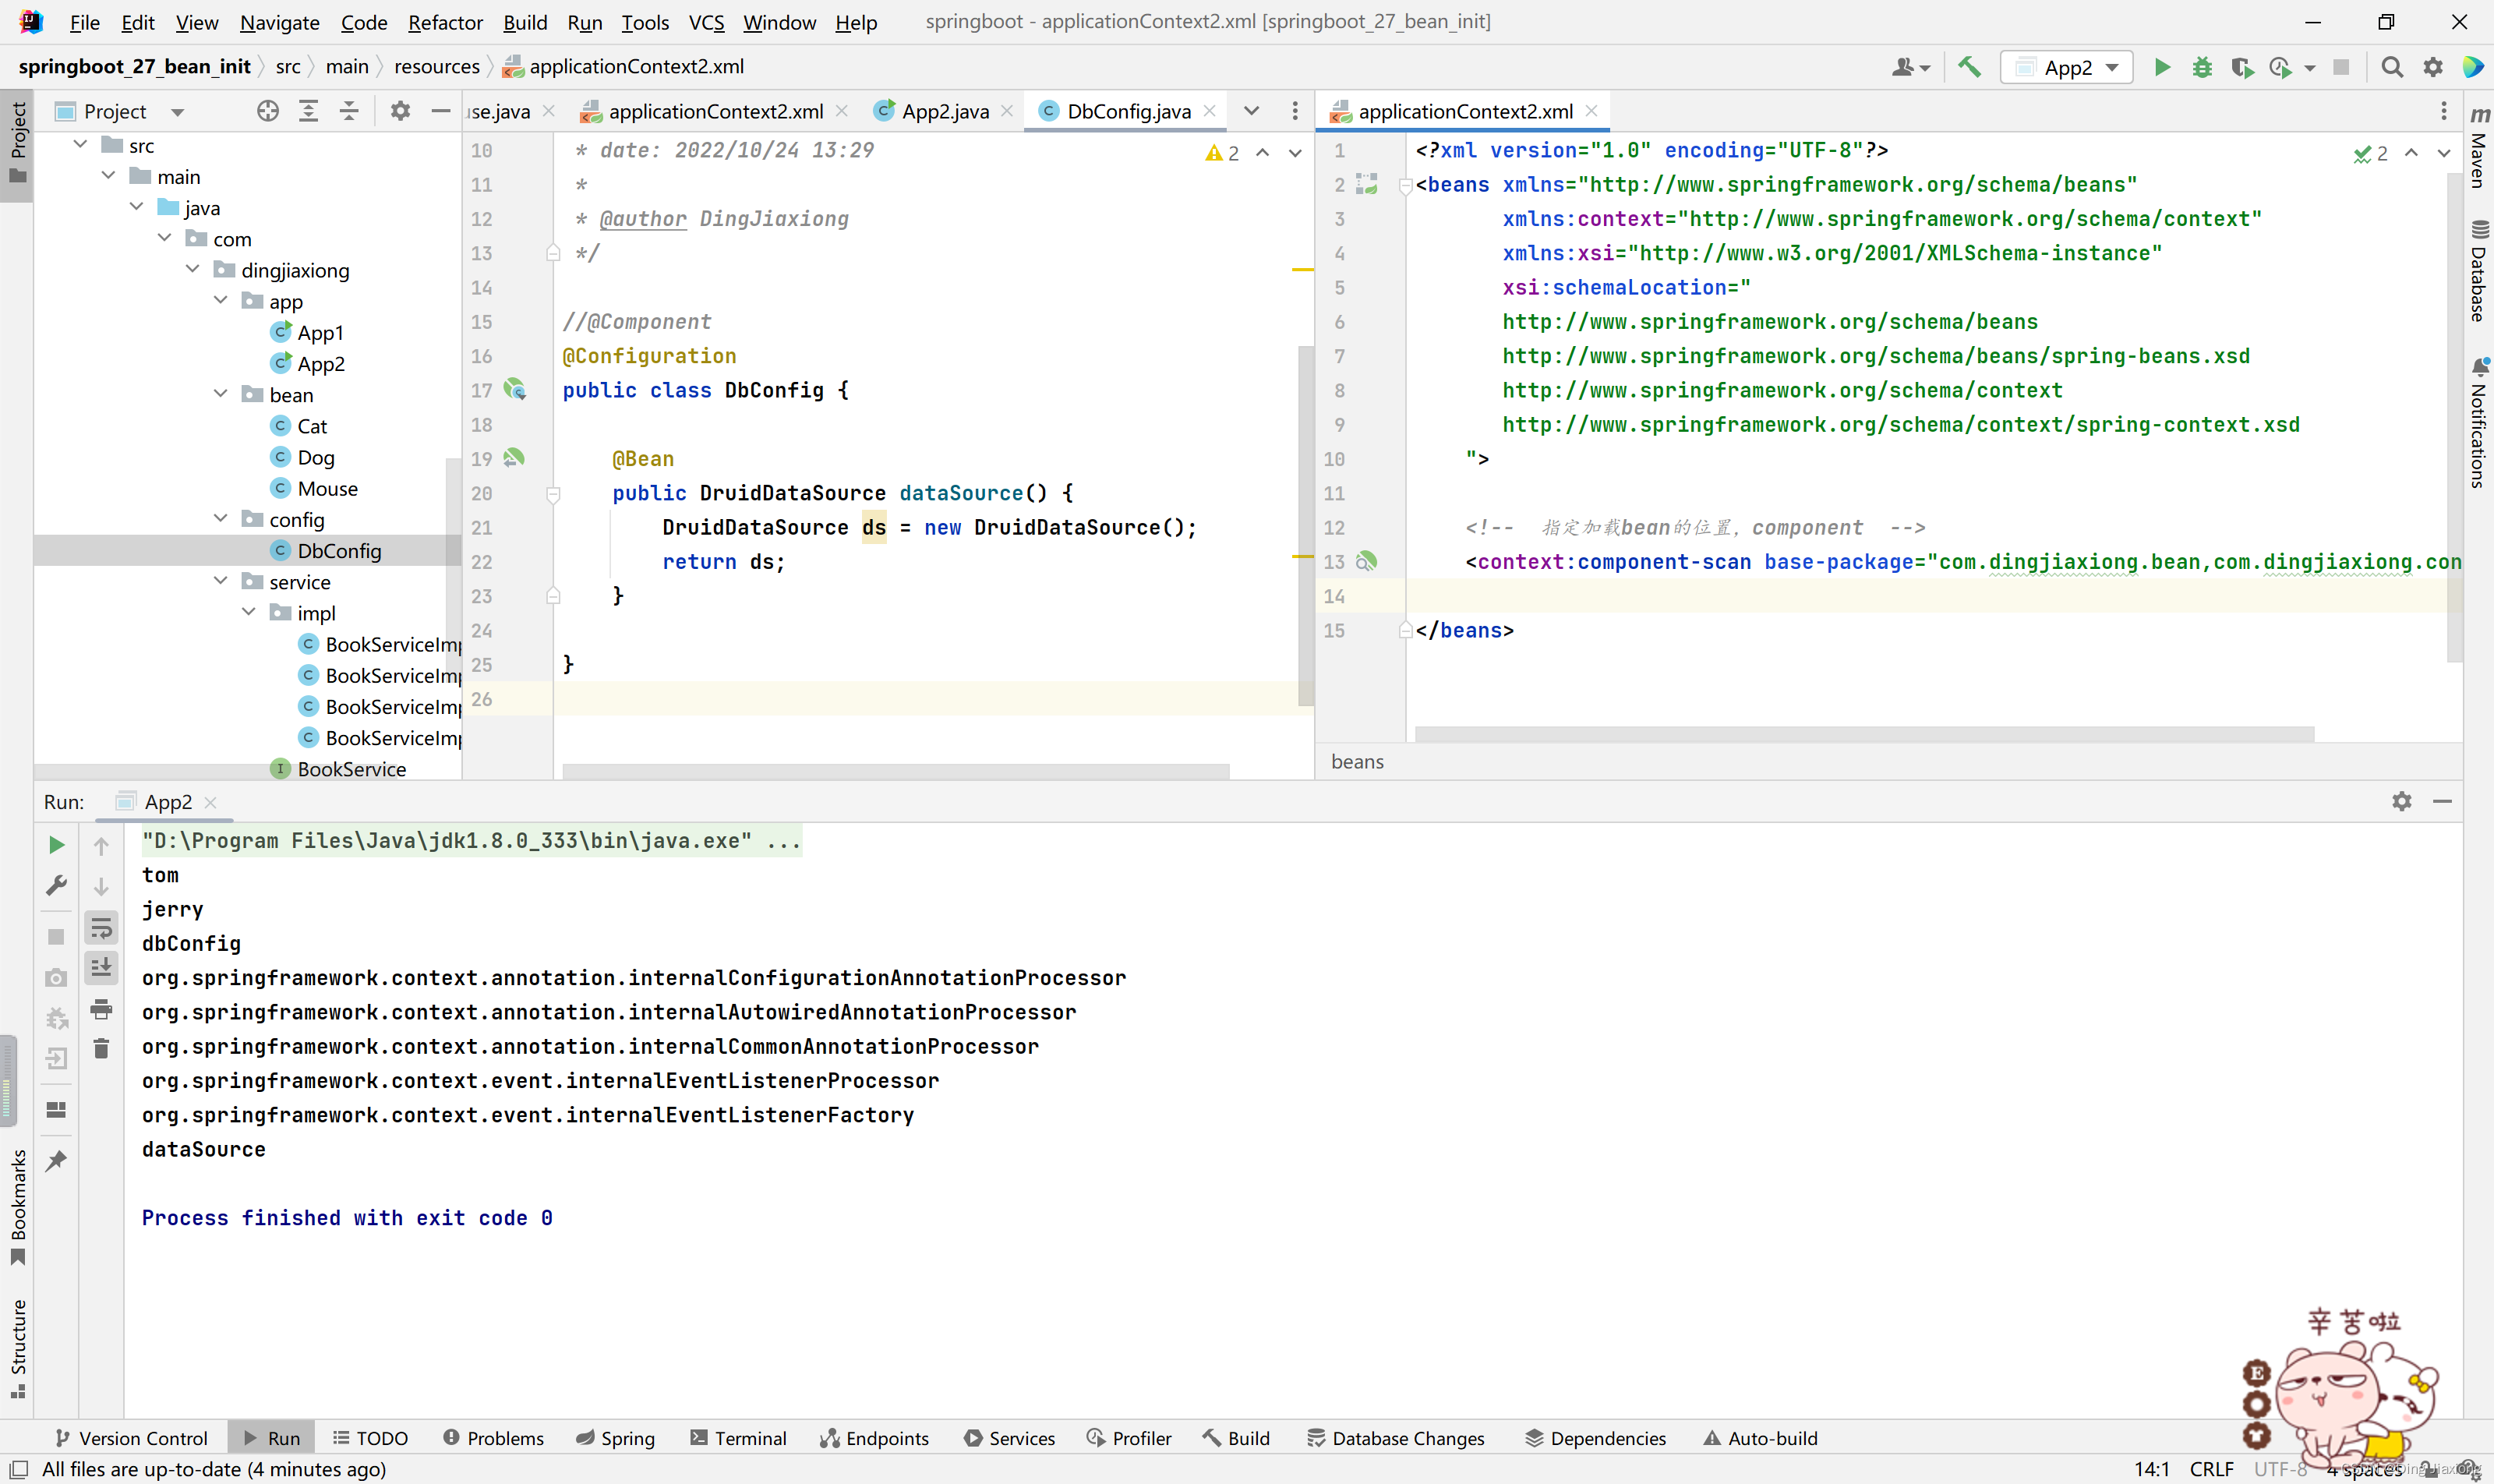Click DbConfig editor horizontal scrollbar
The height and width of the screenshot is (1484, 2494).
(895, 772)
